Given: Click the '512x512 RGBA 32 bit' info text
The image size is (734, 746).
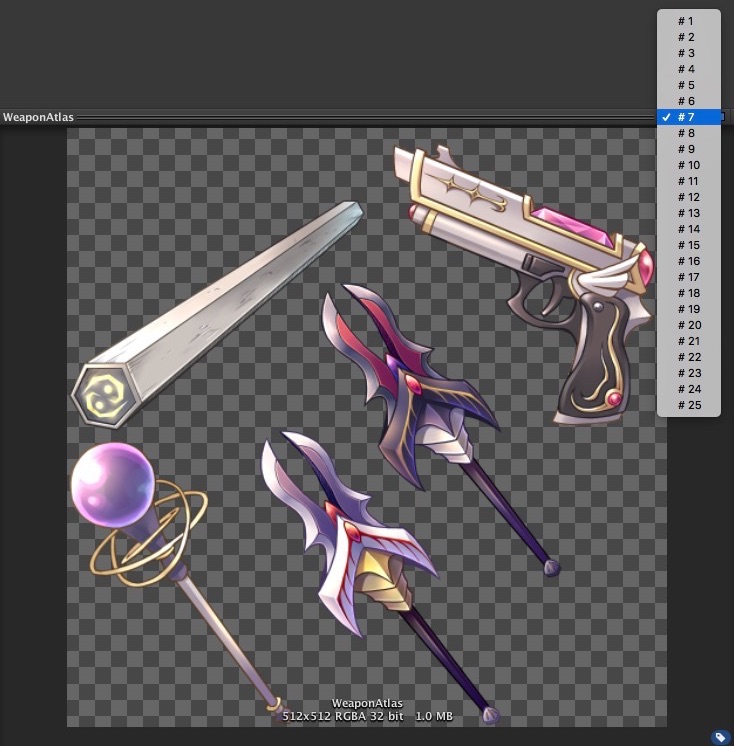Looking at the screenshot, I should (343, 716).
